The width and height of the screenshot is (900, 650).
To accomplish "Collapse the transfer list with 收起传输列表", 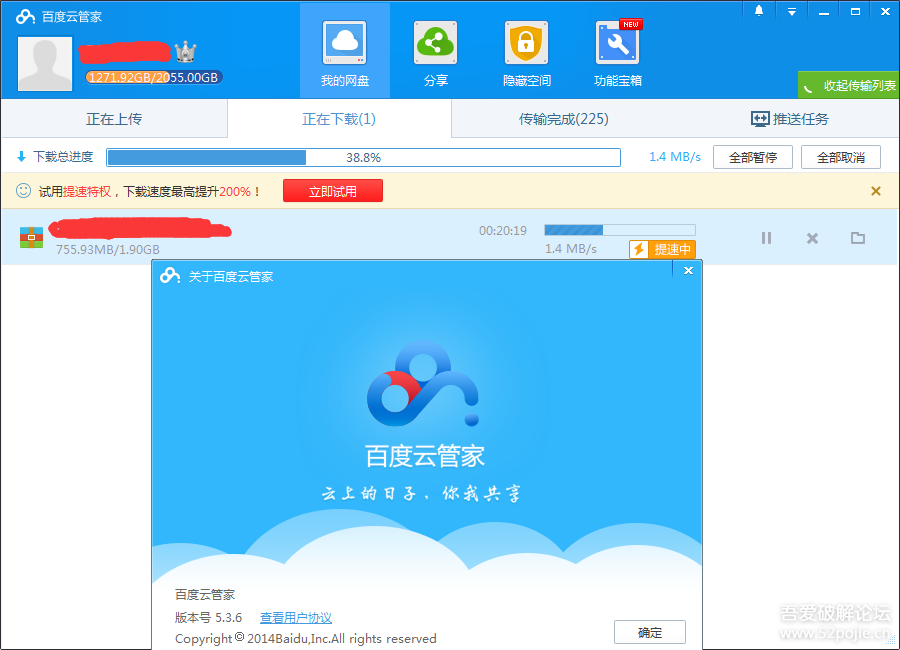I will coord(849,86).
